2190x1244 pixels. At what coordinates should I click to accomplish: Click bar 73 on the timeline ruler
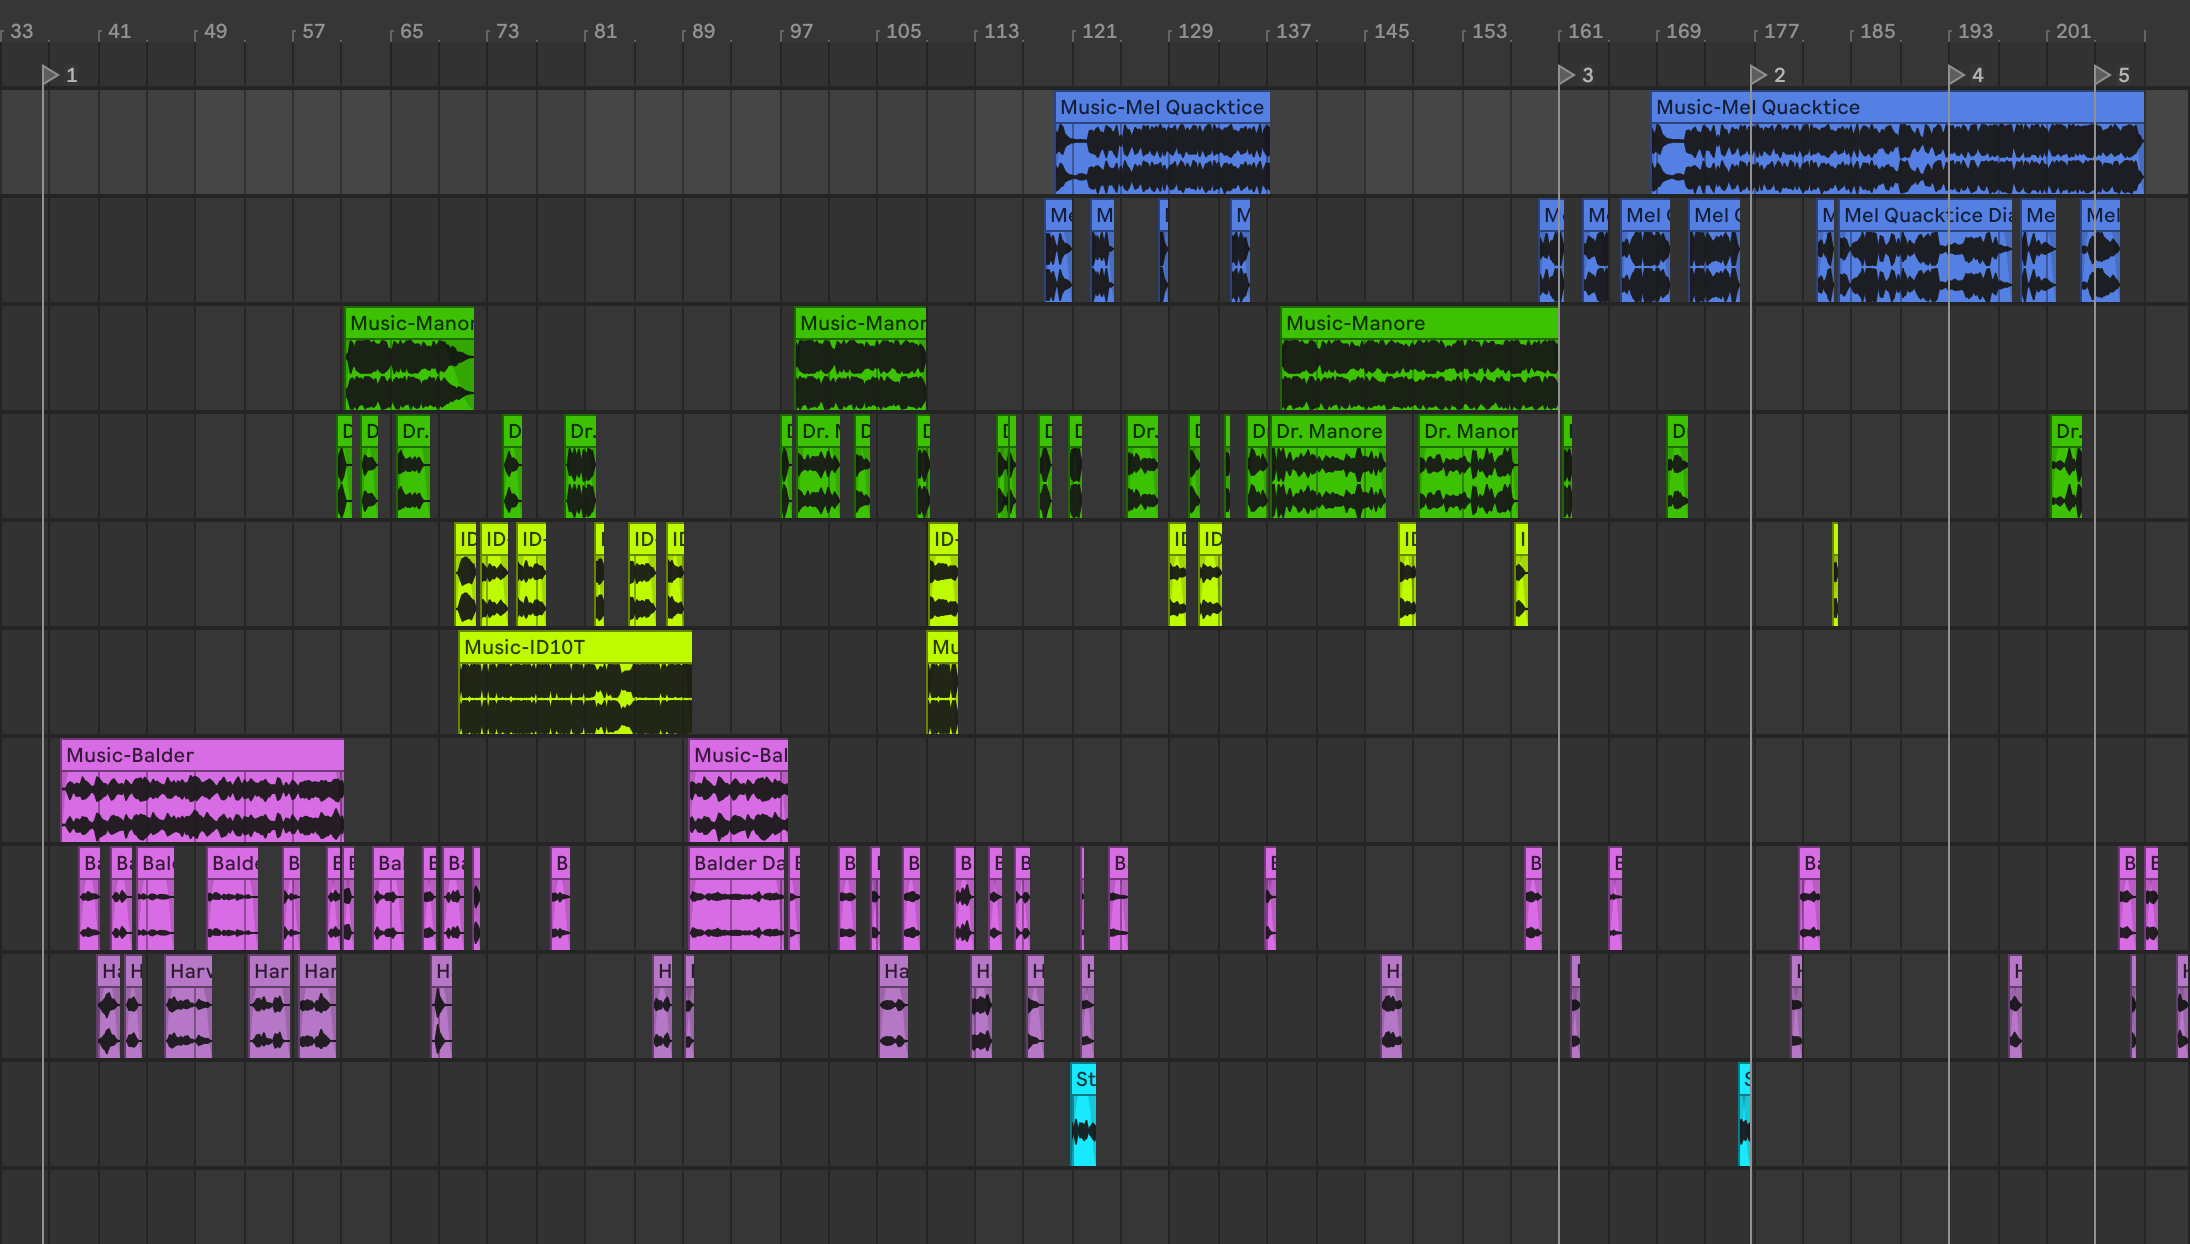click(507, 31)
